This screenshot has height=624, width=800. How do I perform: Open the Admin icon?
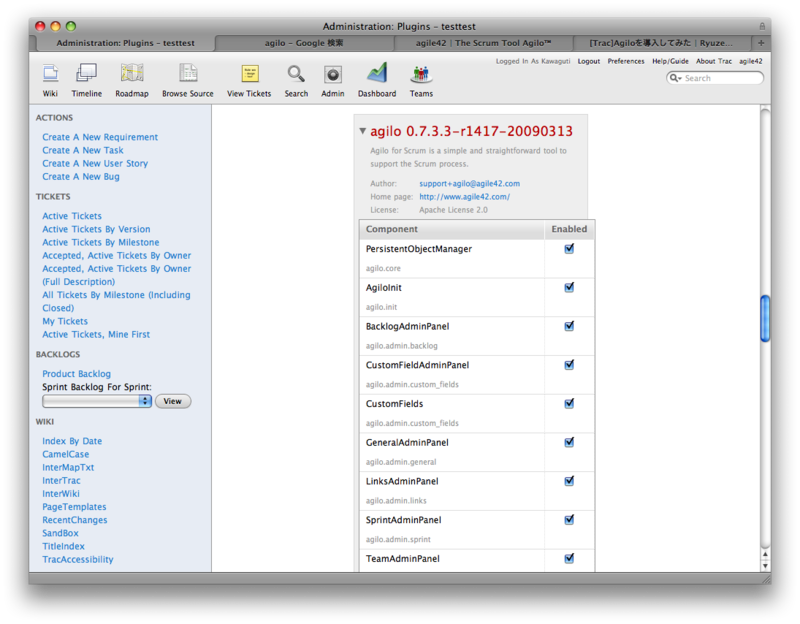pyautogui.click(x=333, y=74)
